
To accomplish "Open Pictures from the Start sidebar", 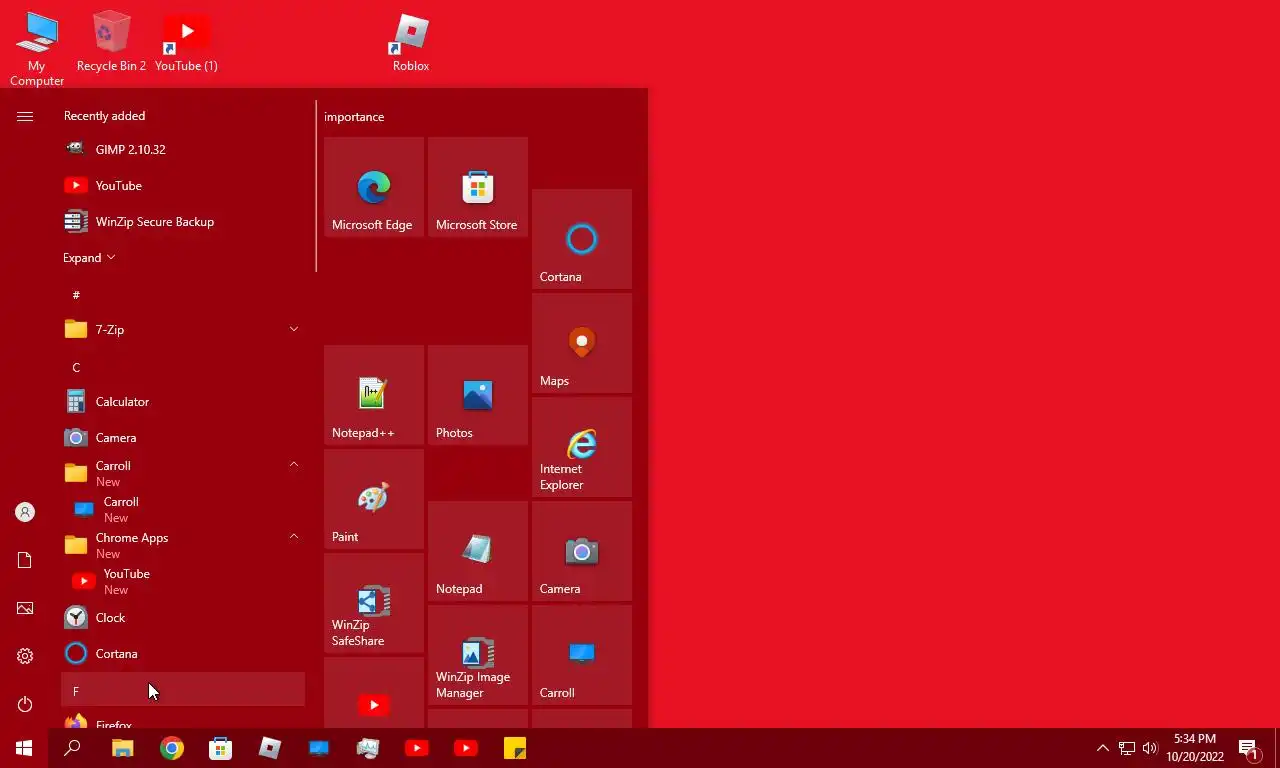I will 25,608.
